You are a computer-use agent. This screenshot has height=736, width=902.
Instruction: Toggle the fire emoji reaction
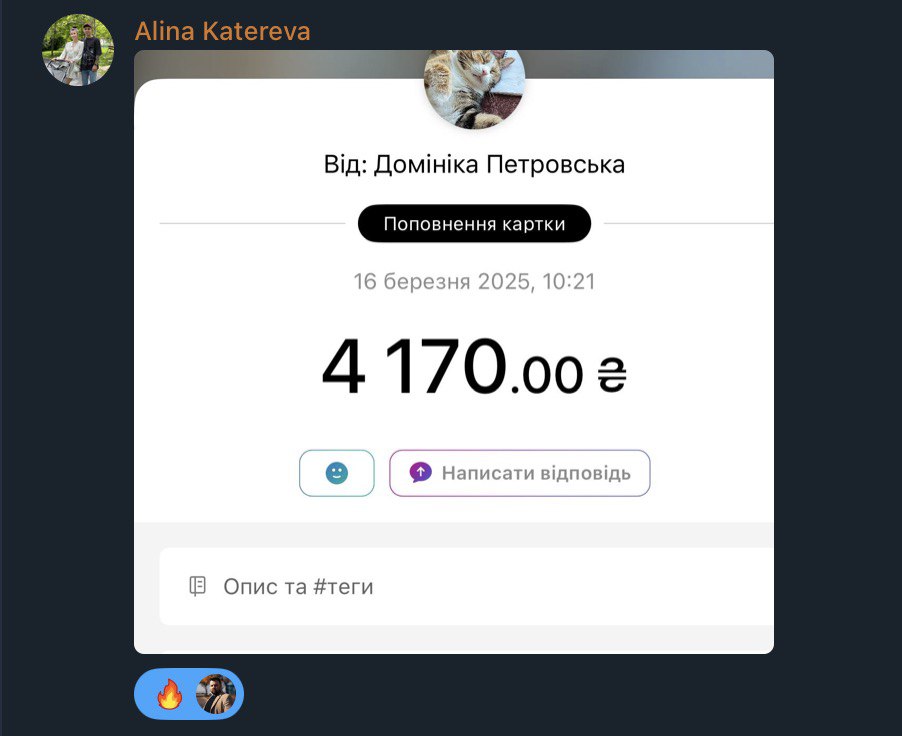(x=170, y=693)
